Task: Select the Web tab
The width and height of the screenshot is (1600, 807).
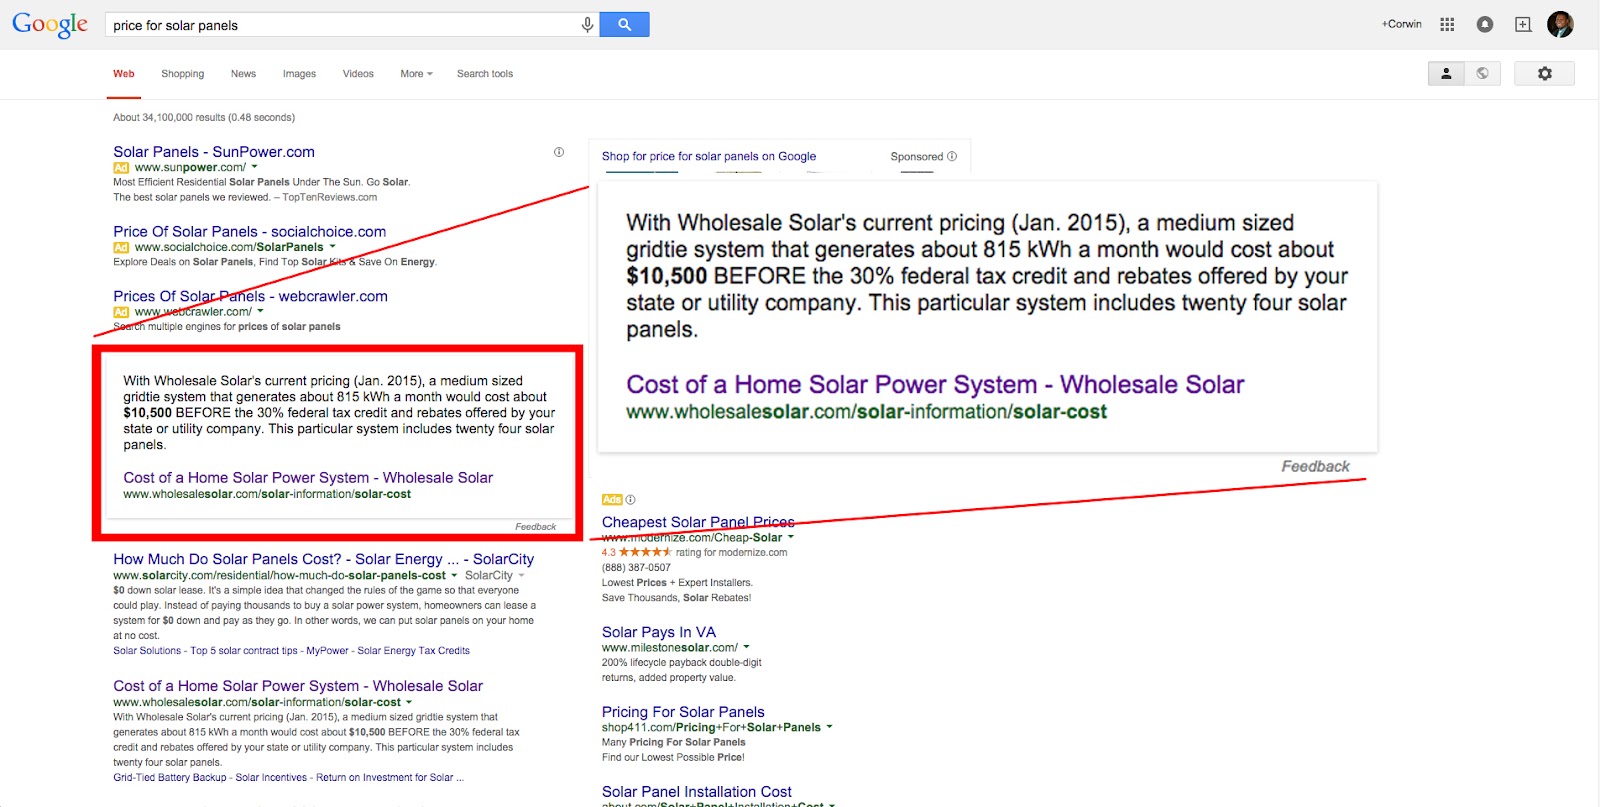Action: [x=124, y=74]
